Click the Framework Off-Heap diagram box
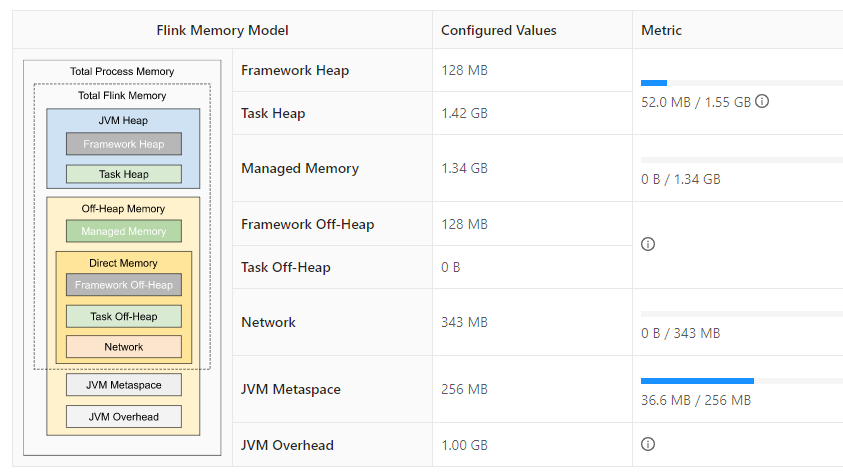 (124, 285)
